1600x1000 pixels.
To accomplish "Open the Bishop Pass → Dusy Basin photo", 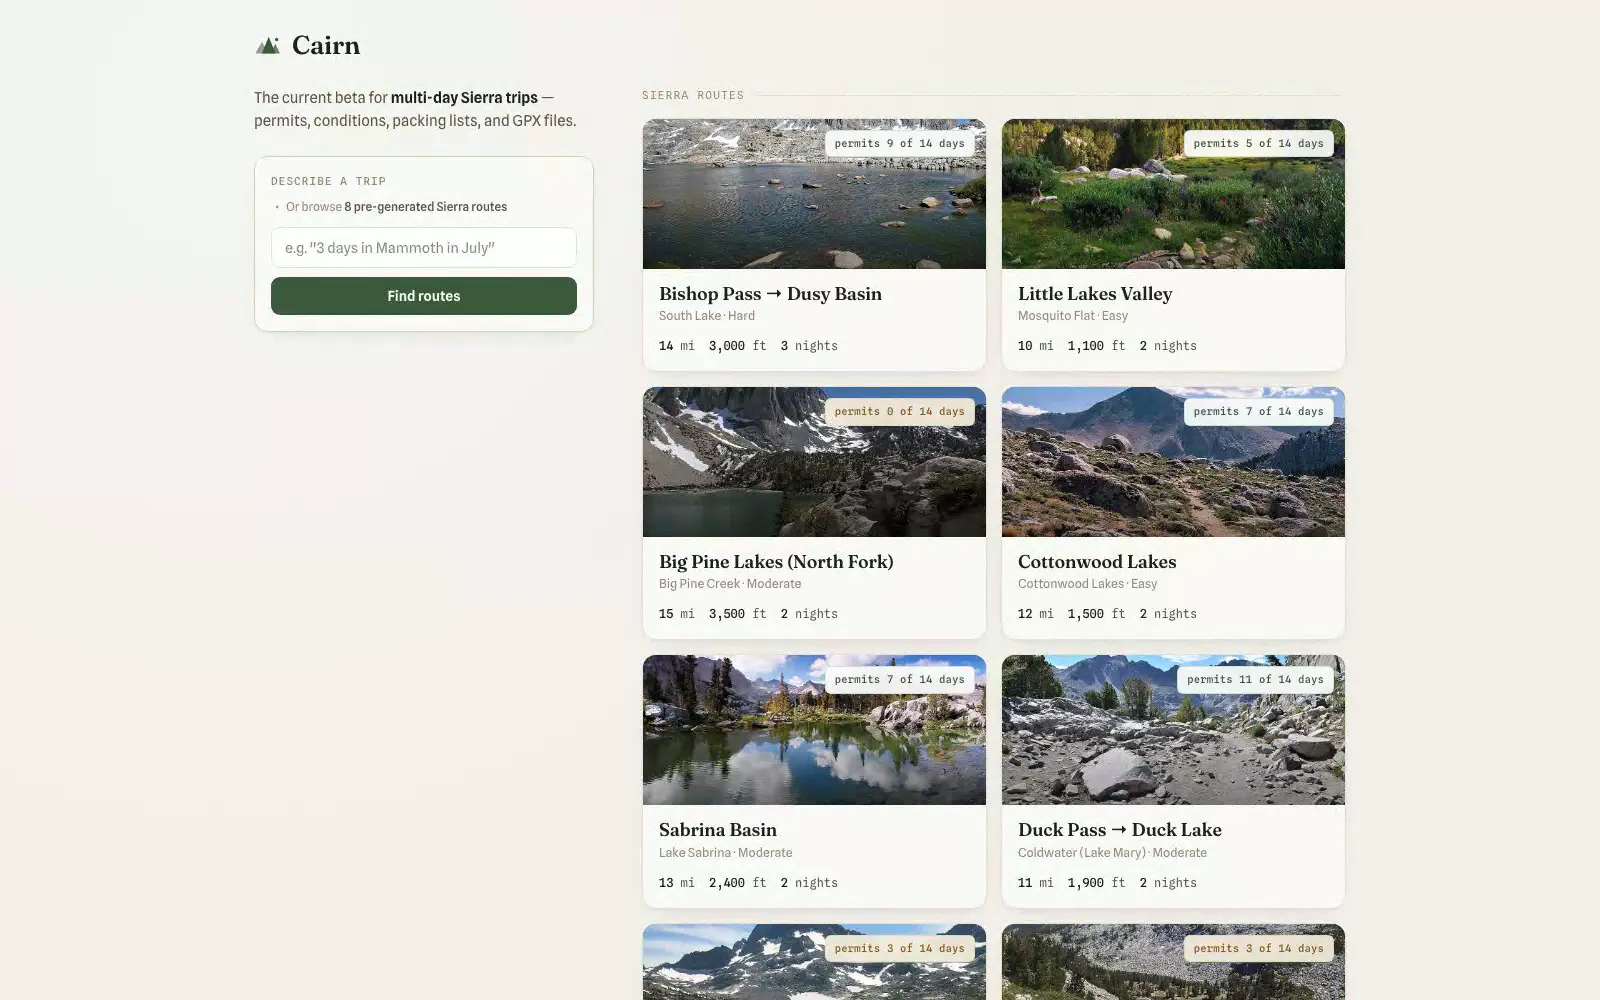I will coord(814,194).
